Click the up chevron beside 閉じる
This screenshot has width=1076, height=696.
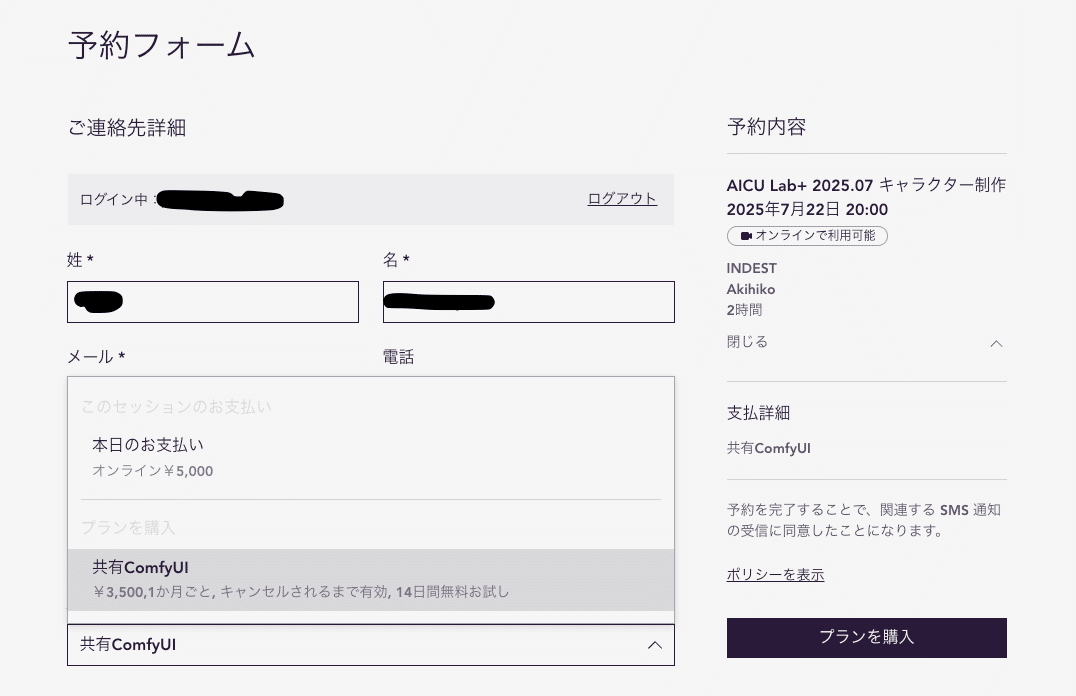(x=996, y=343)
